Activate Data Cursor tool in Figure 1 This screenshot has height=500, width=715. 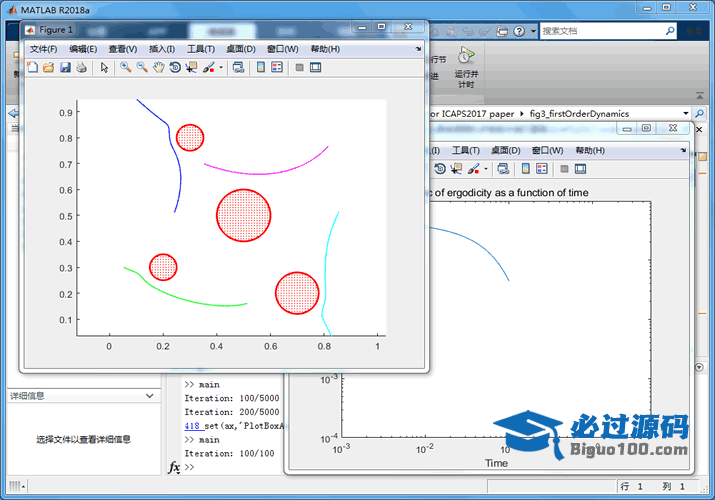click(191, 67)
